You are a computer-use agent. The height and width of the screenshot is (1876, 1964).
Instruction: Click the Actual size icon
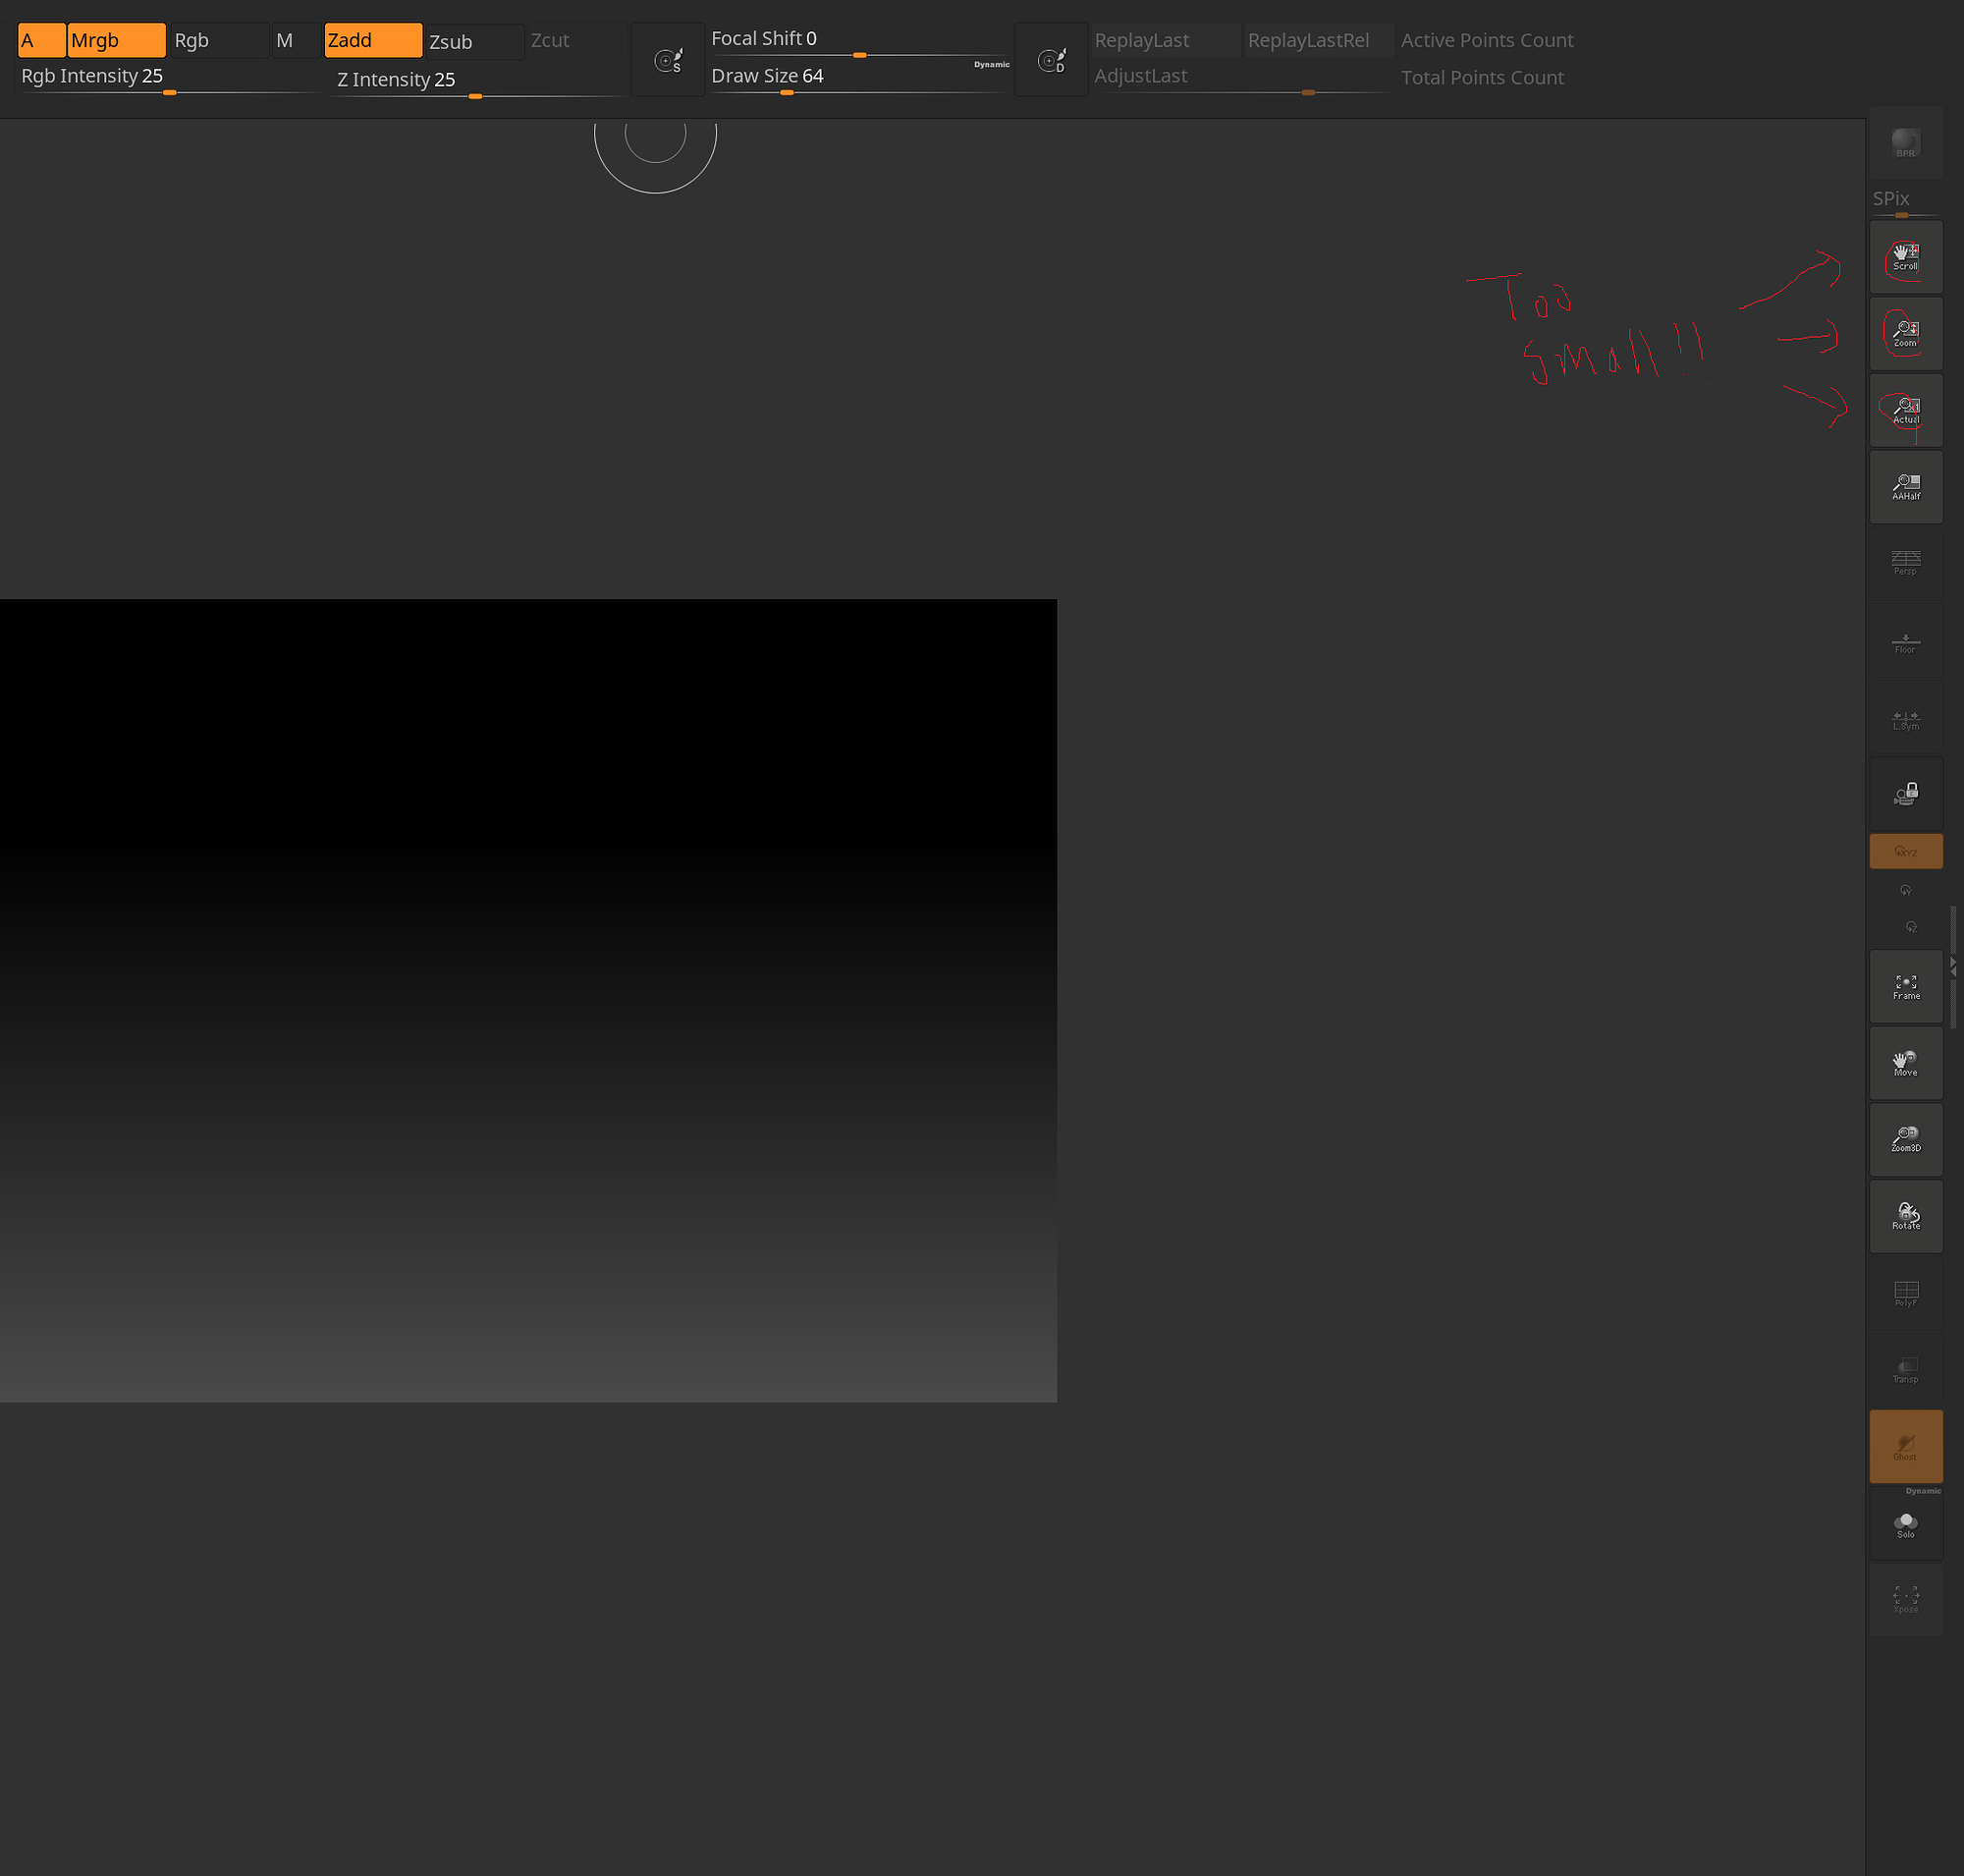[x=1905, y=410]
